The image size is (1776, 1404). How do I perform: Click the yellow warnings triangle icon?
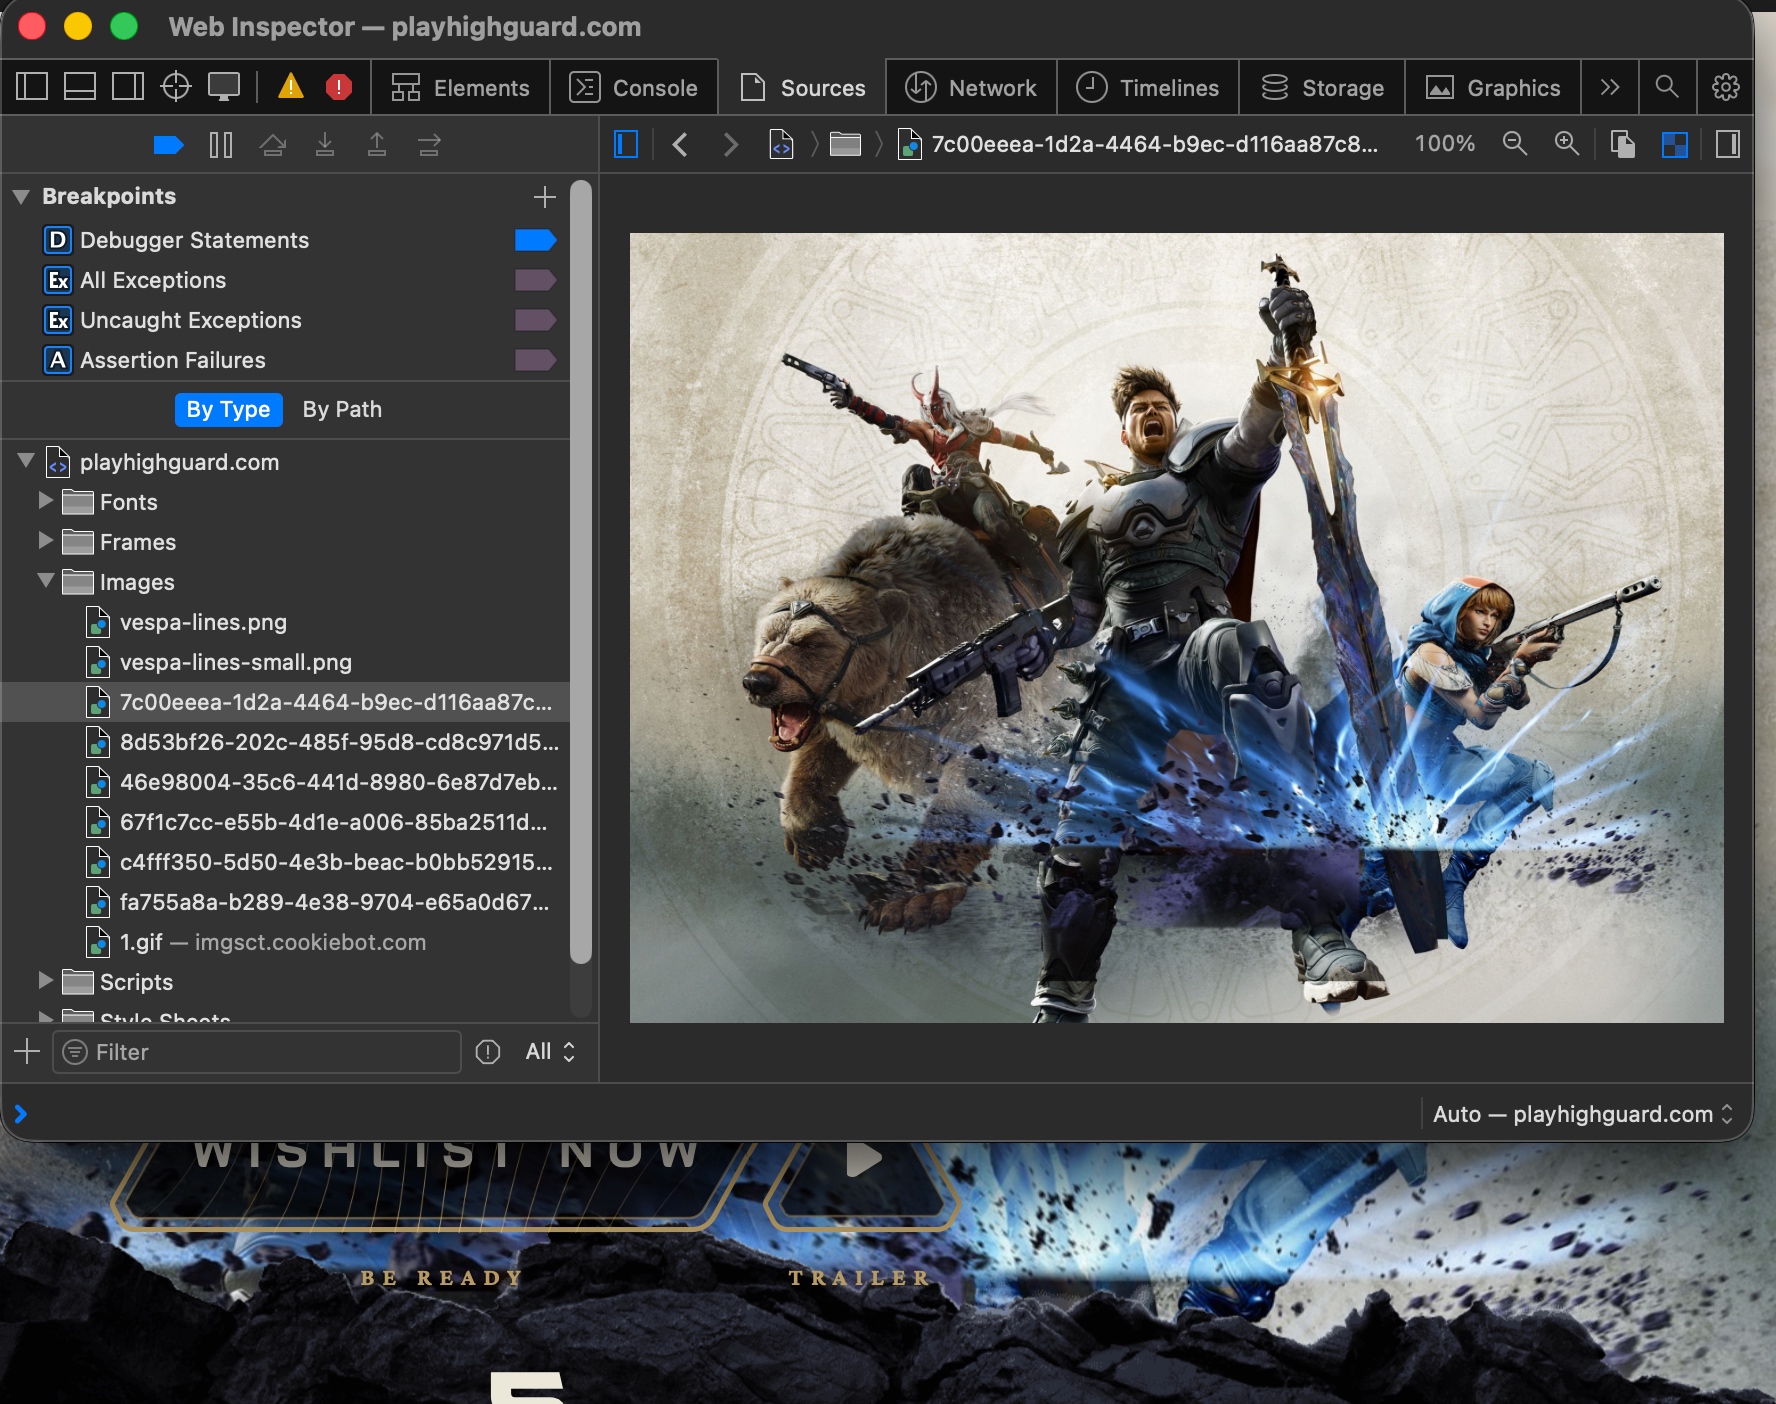pos(291,87)
